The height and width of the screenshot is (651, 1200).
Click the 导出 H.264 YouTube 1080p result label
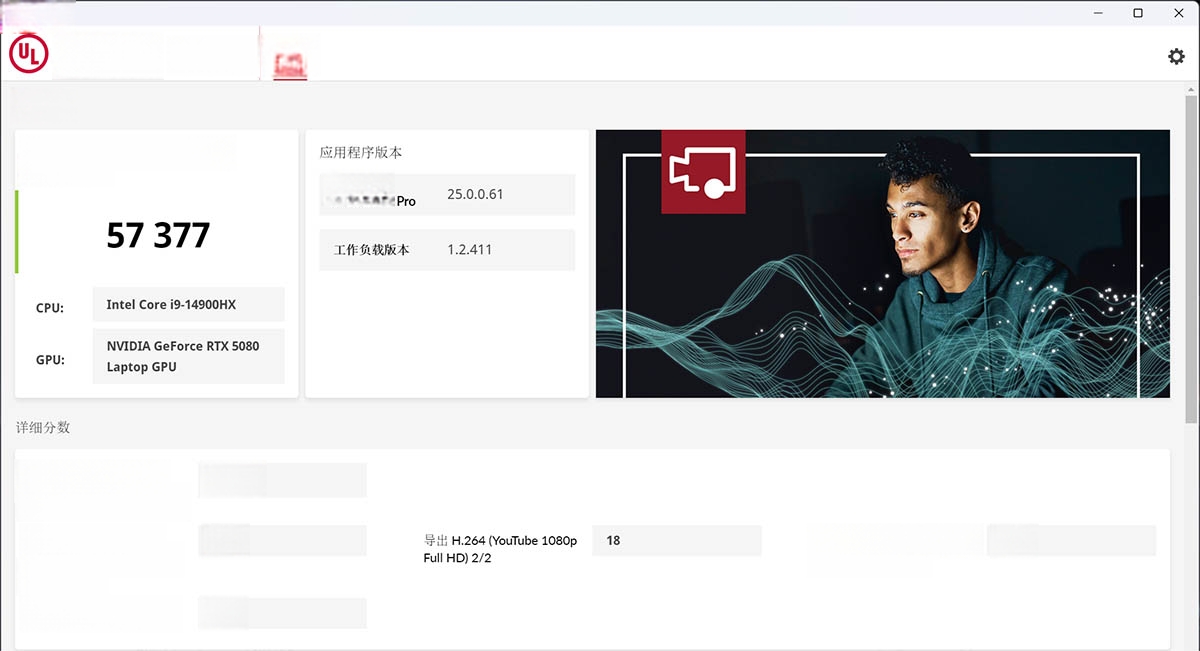(x=500, y=549)
